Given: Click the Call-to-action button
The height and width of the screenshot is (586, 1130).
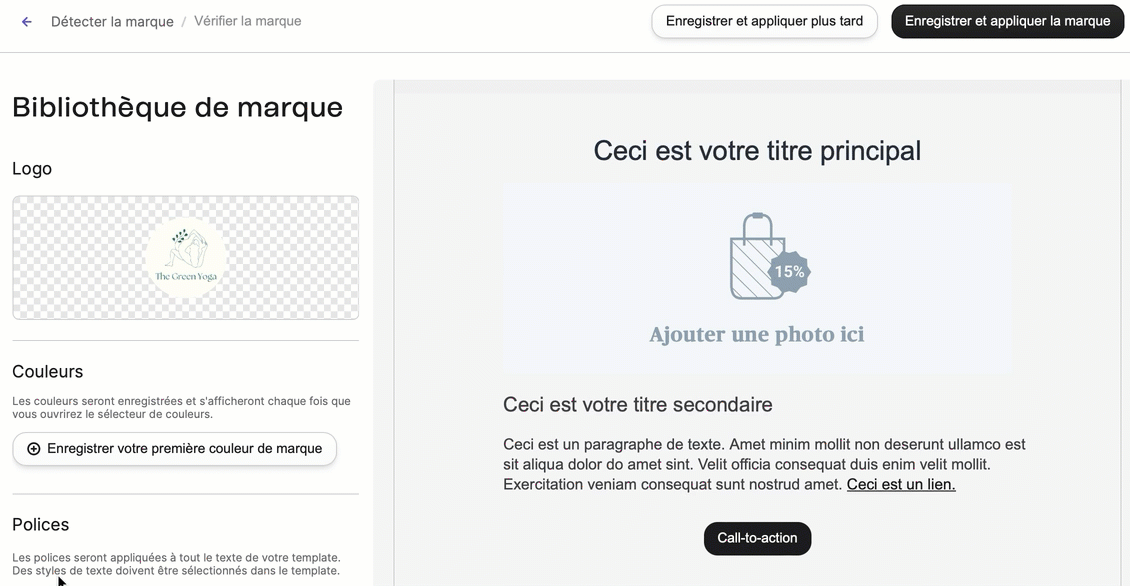Looking at the screenshot, I should click(x=757, y=538).
